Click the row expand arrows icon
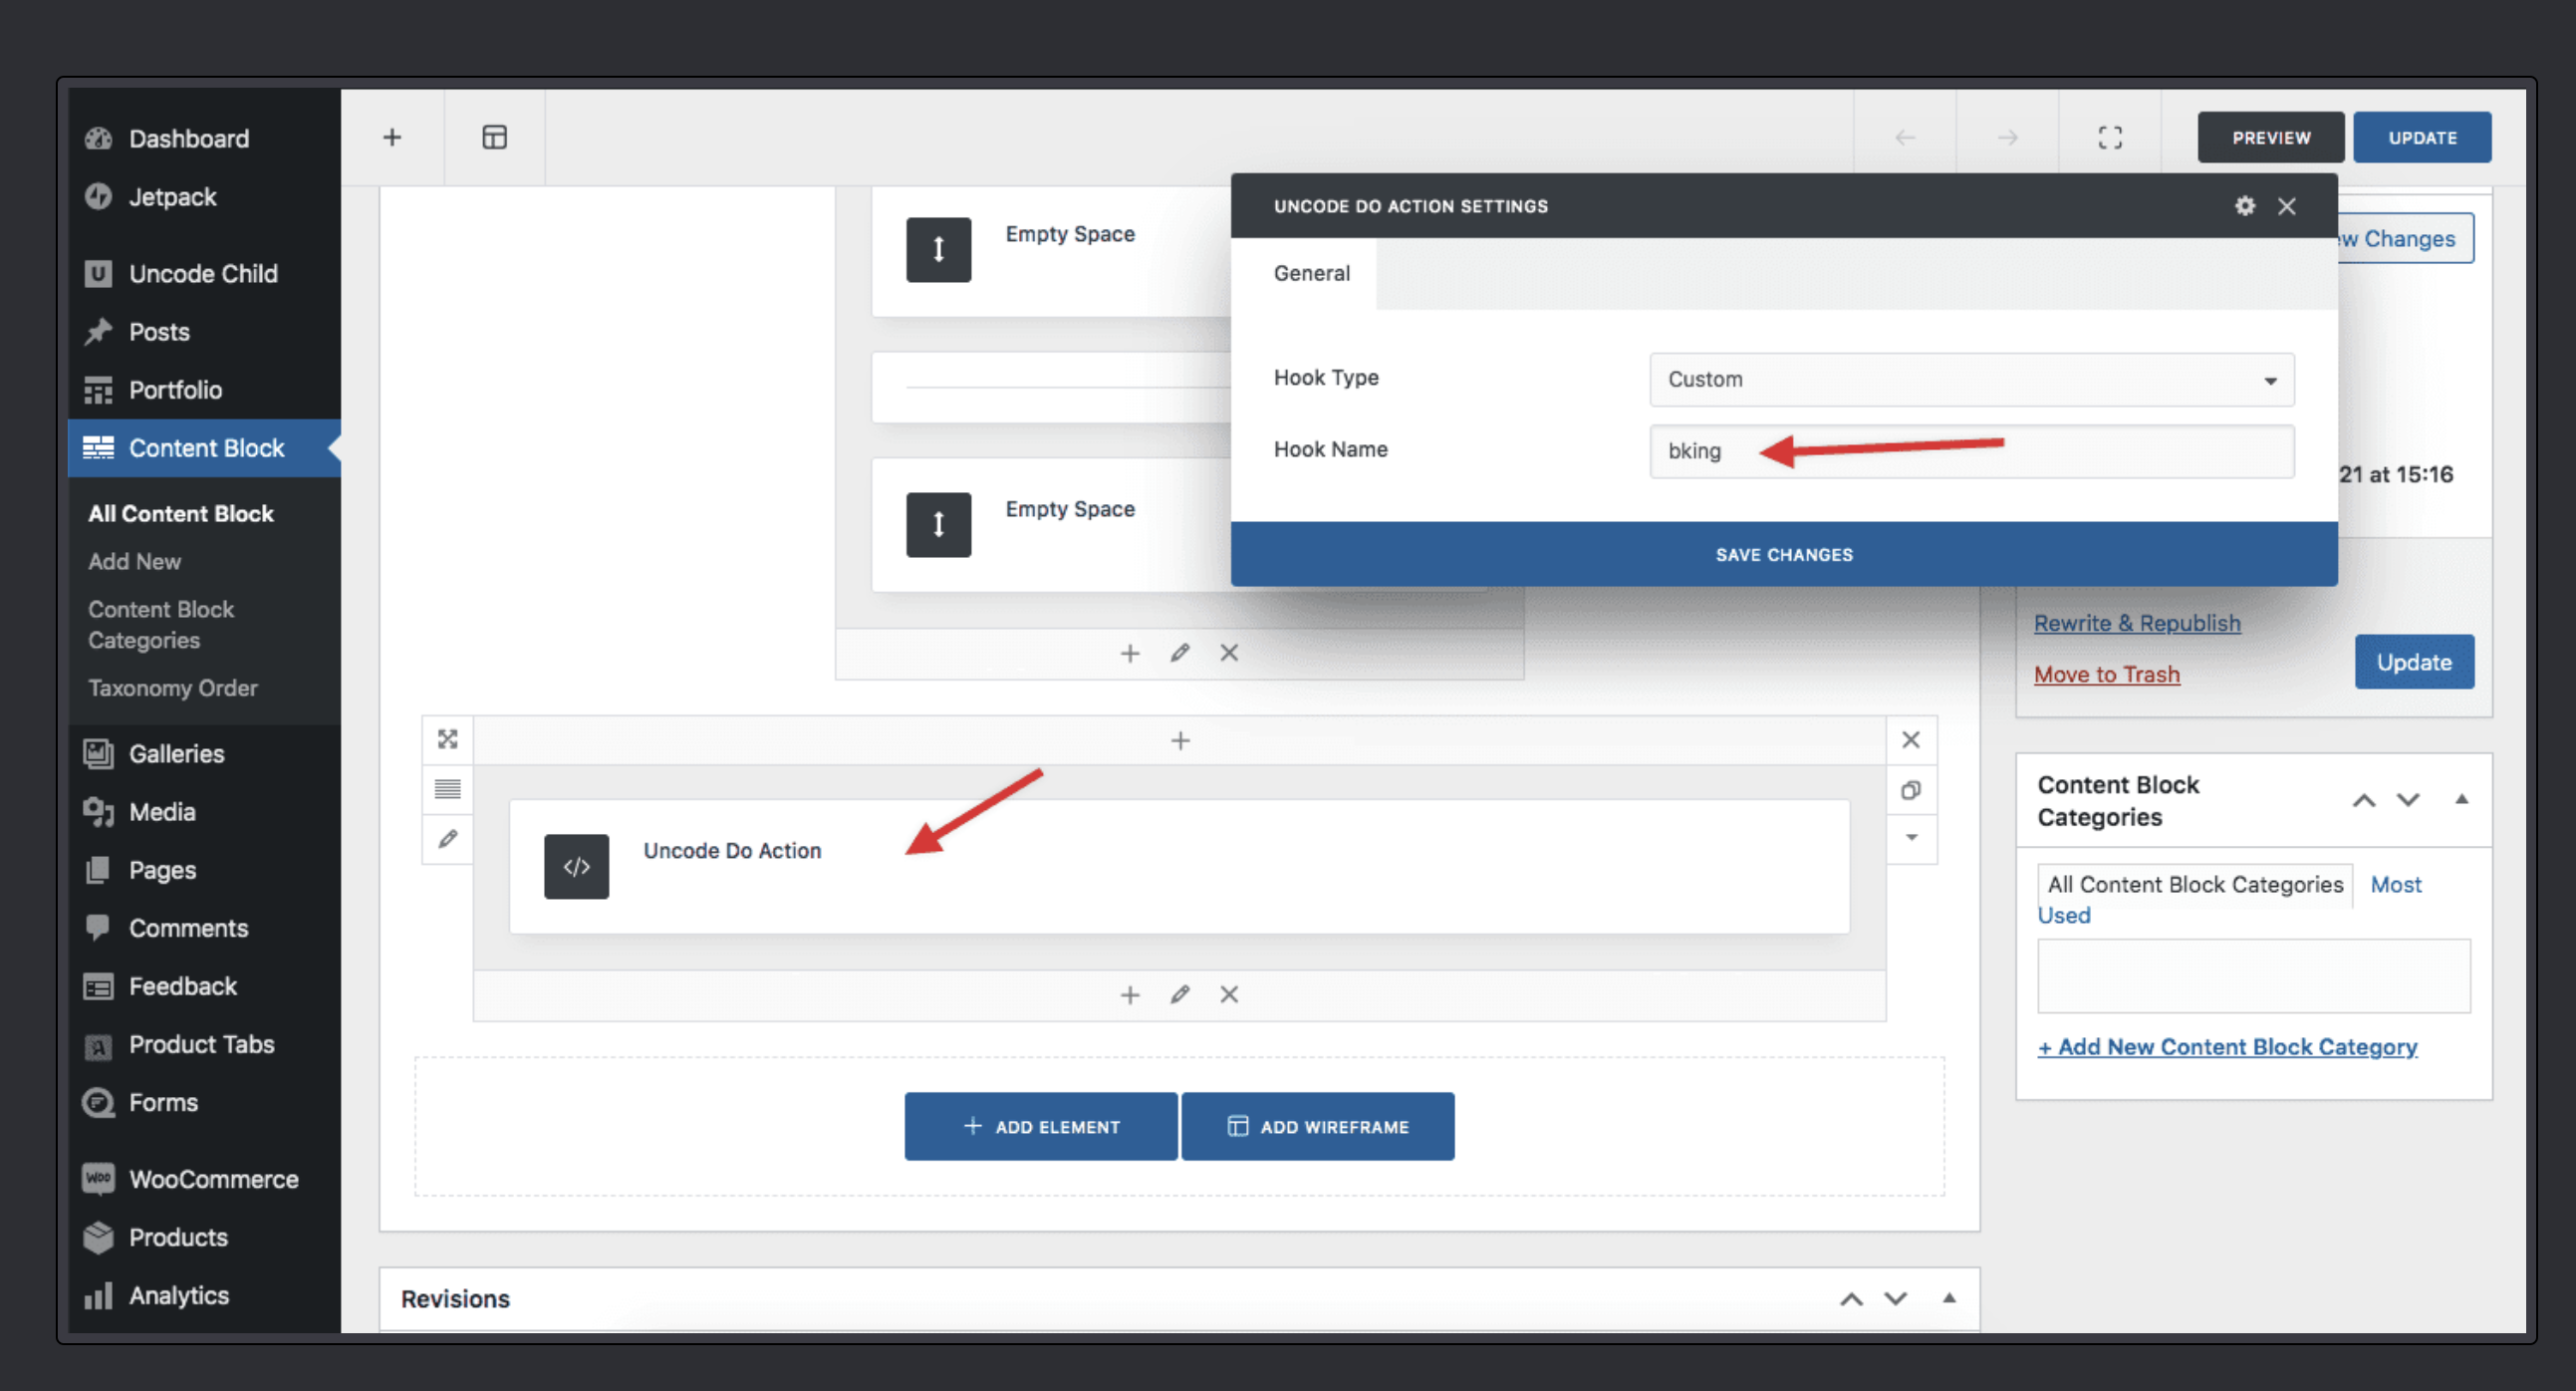 447,739
